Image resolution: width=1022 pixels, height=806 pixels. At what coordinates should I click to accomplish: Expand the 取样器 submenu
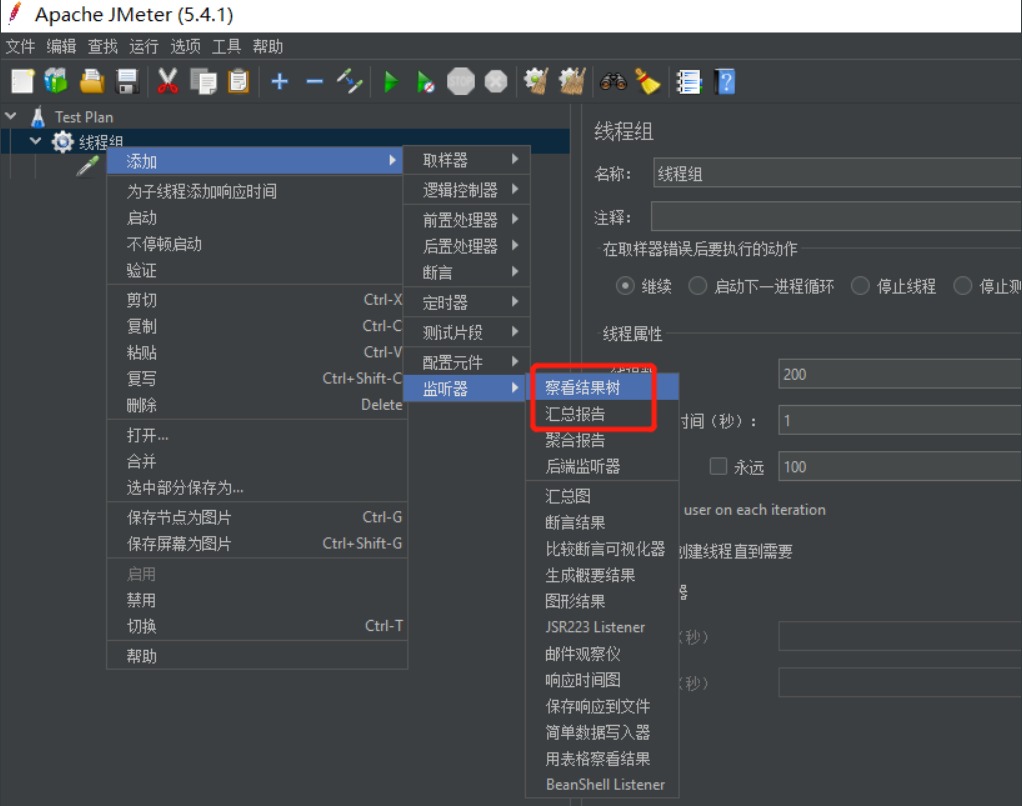[x=466, y=160]
